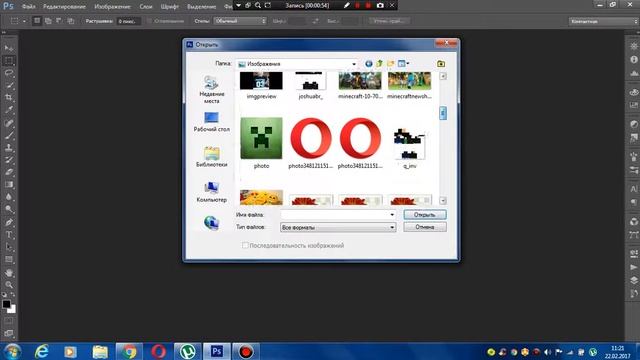Enable Subtract from selection mode
The height and width of the screenshot is (360, 640).
(x=59, y=21)
